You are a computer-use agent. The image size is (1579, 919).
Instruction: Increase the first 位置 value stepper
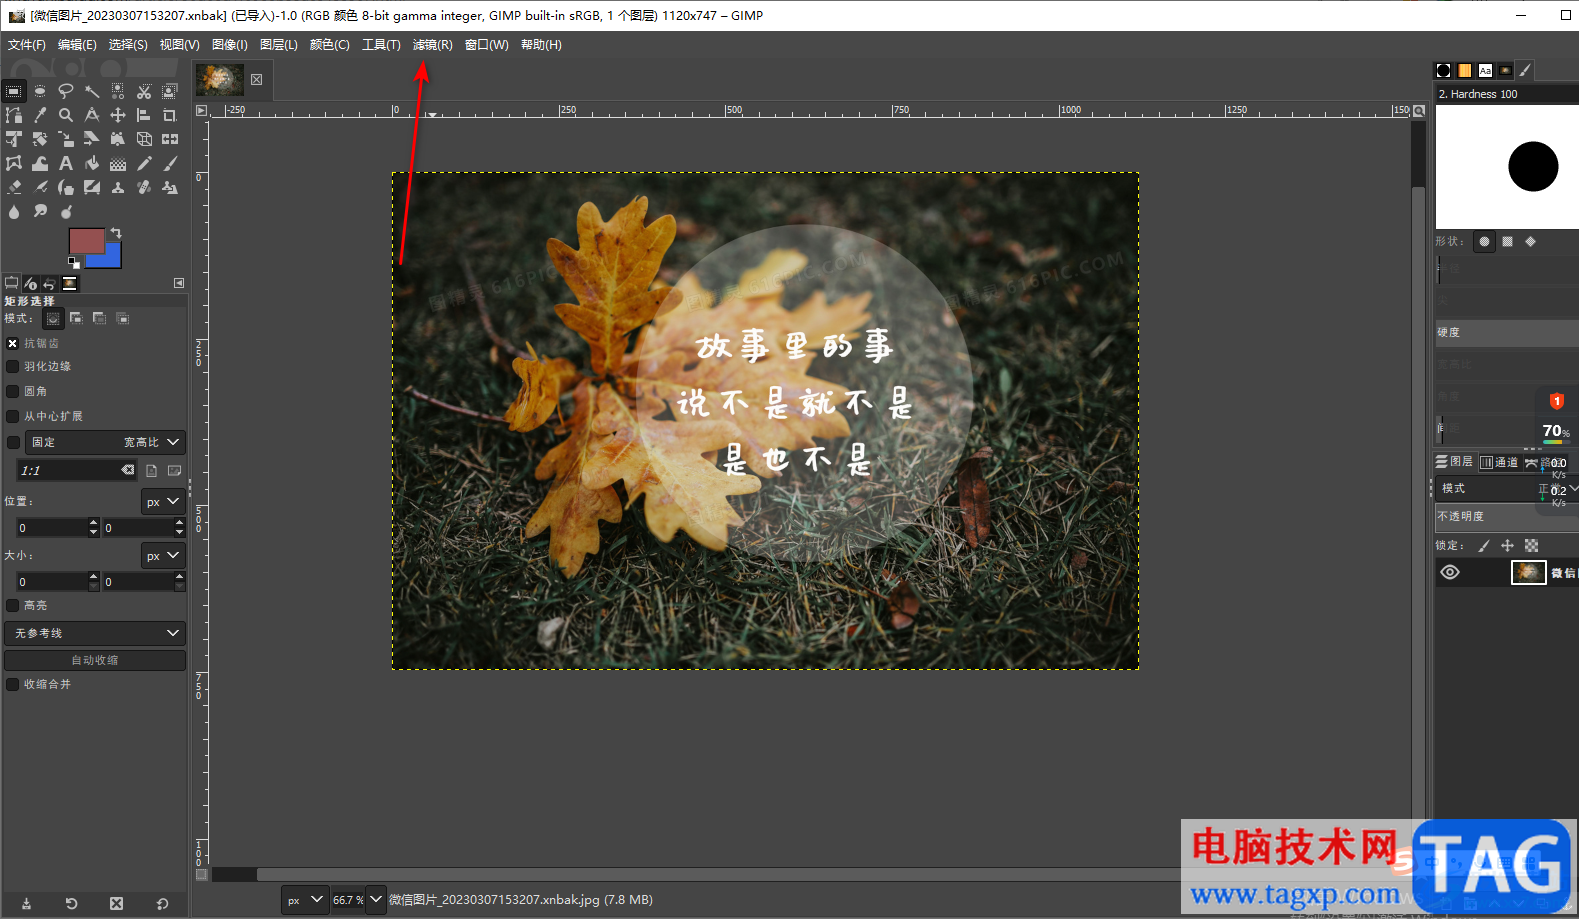93,522
